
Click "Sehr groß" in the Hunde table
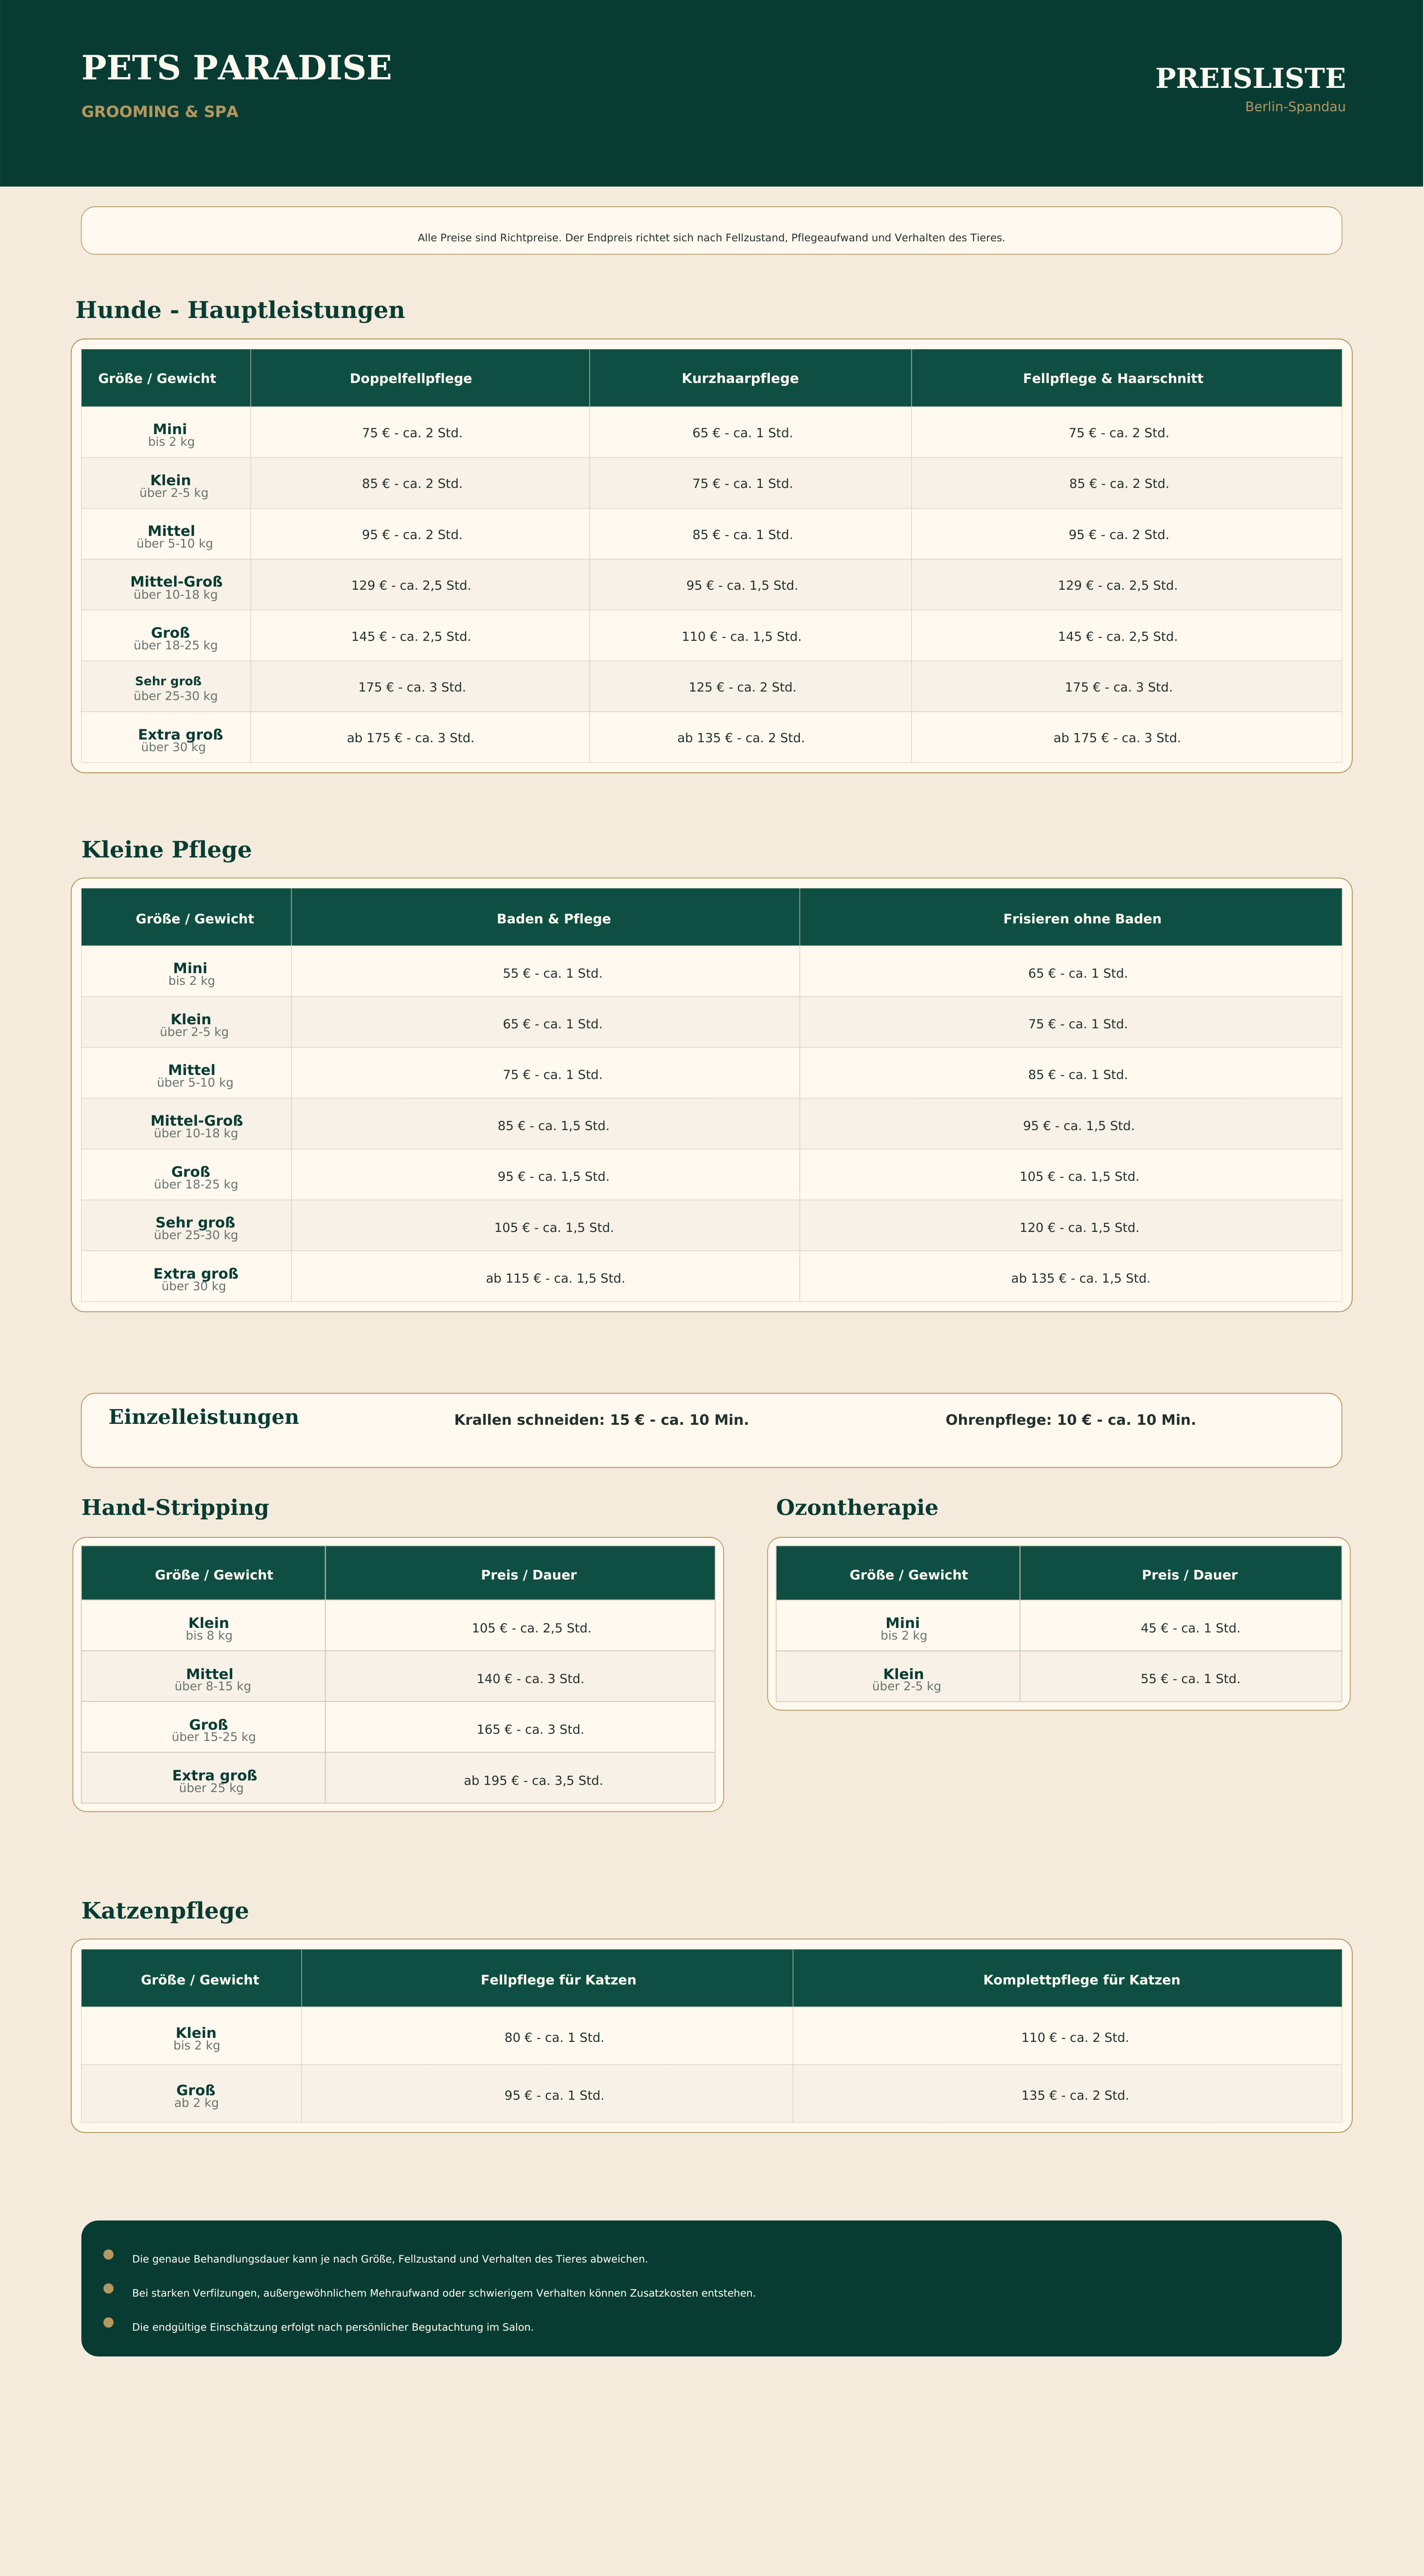[x=168, y=681]
